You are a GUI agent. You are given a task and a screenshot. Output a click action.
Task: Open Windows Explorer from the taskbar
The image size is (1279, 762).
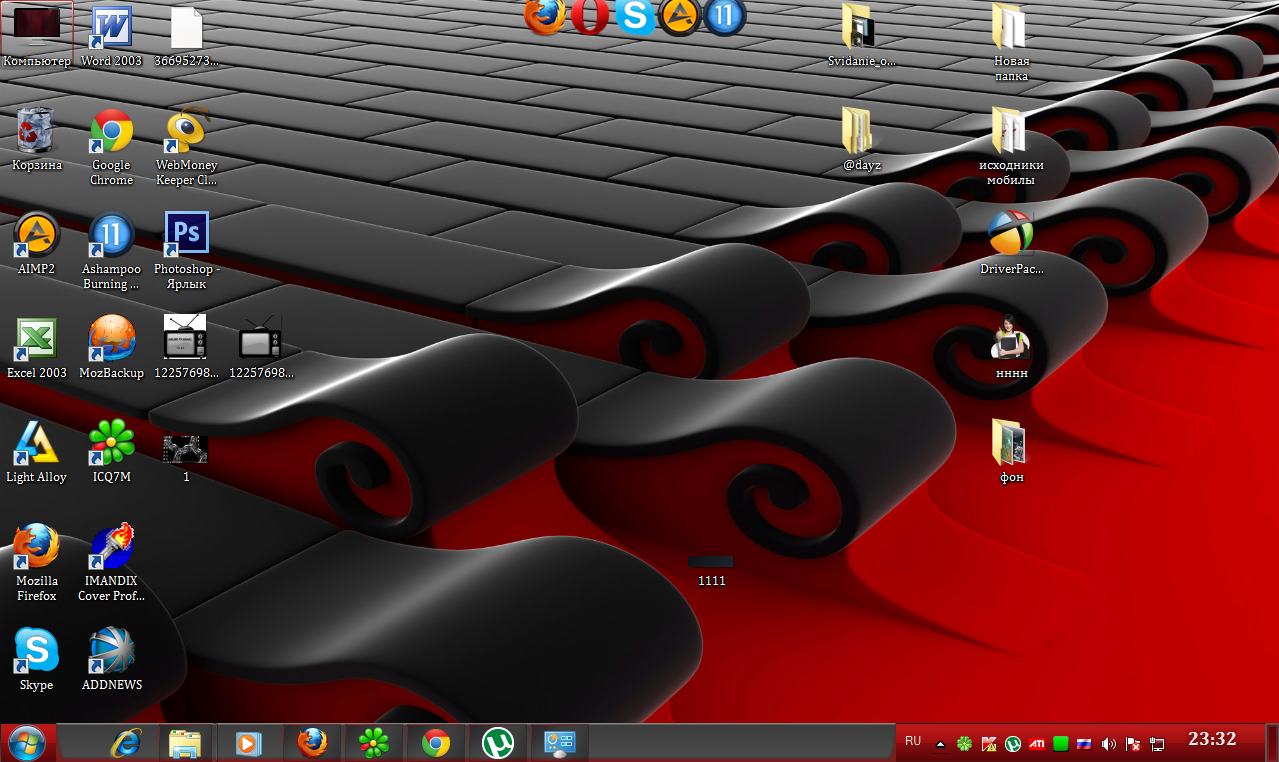186,743
